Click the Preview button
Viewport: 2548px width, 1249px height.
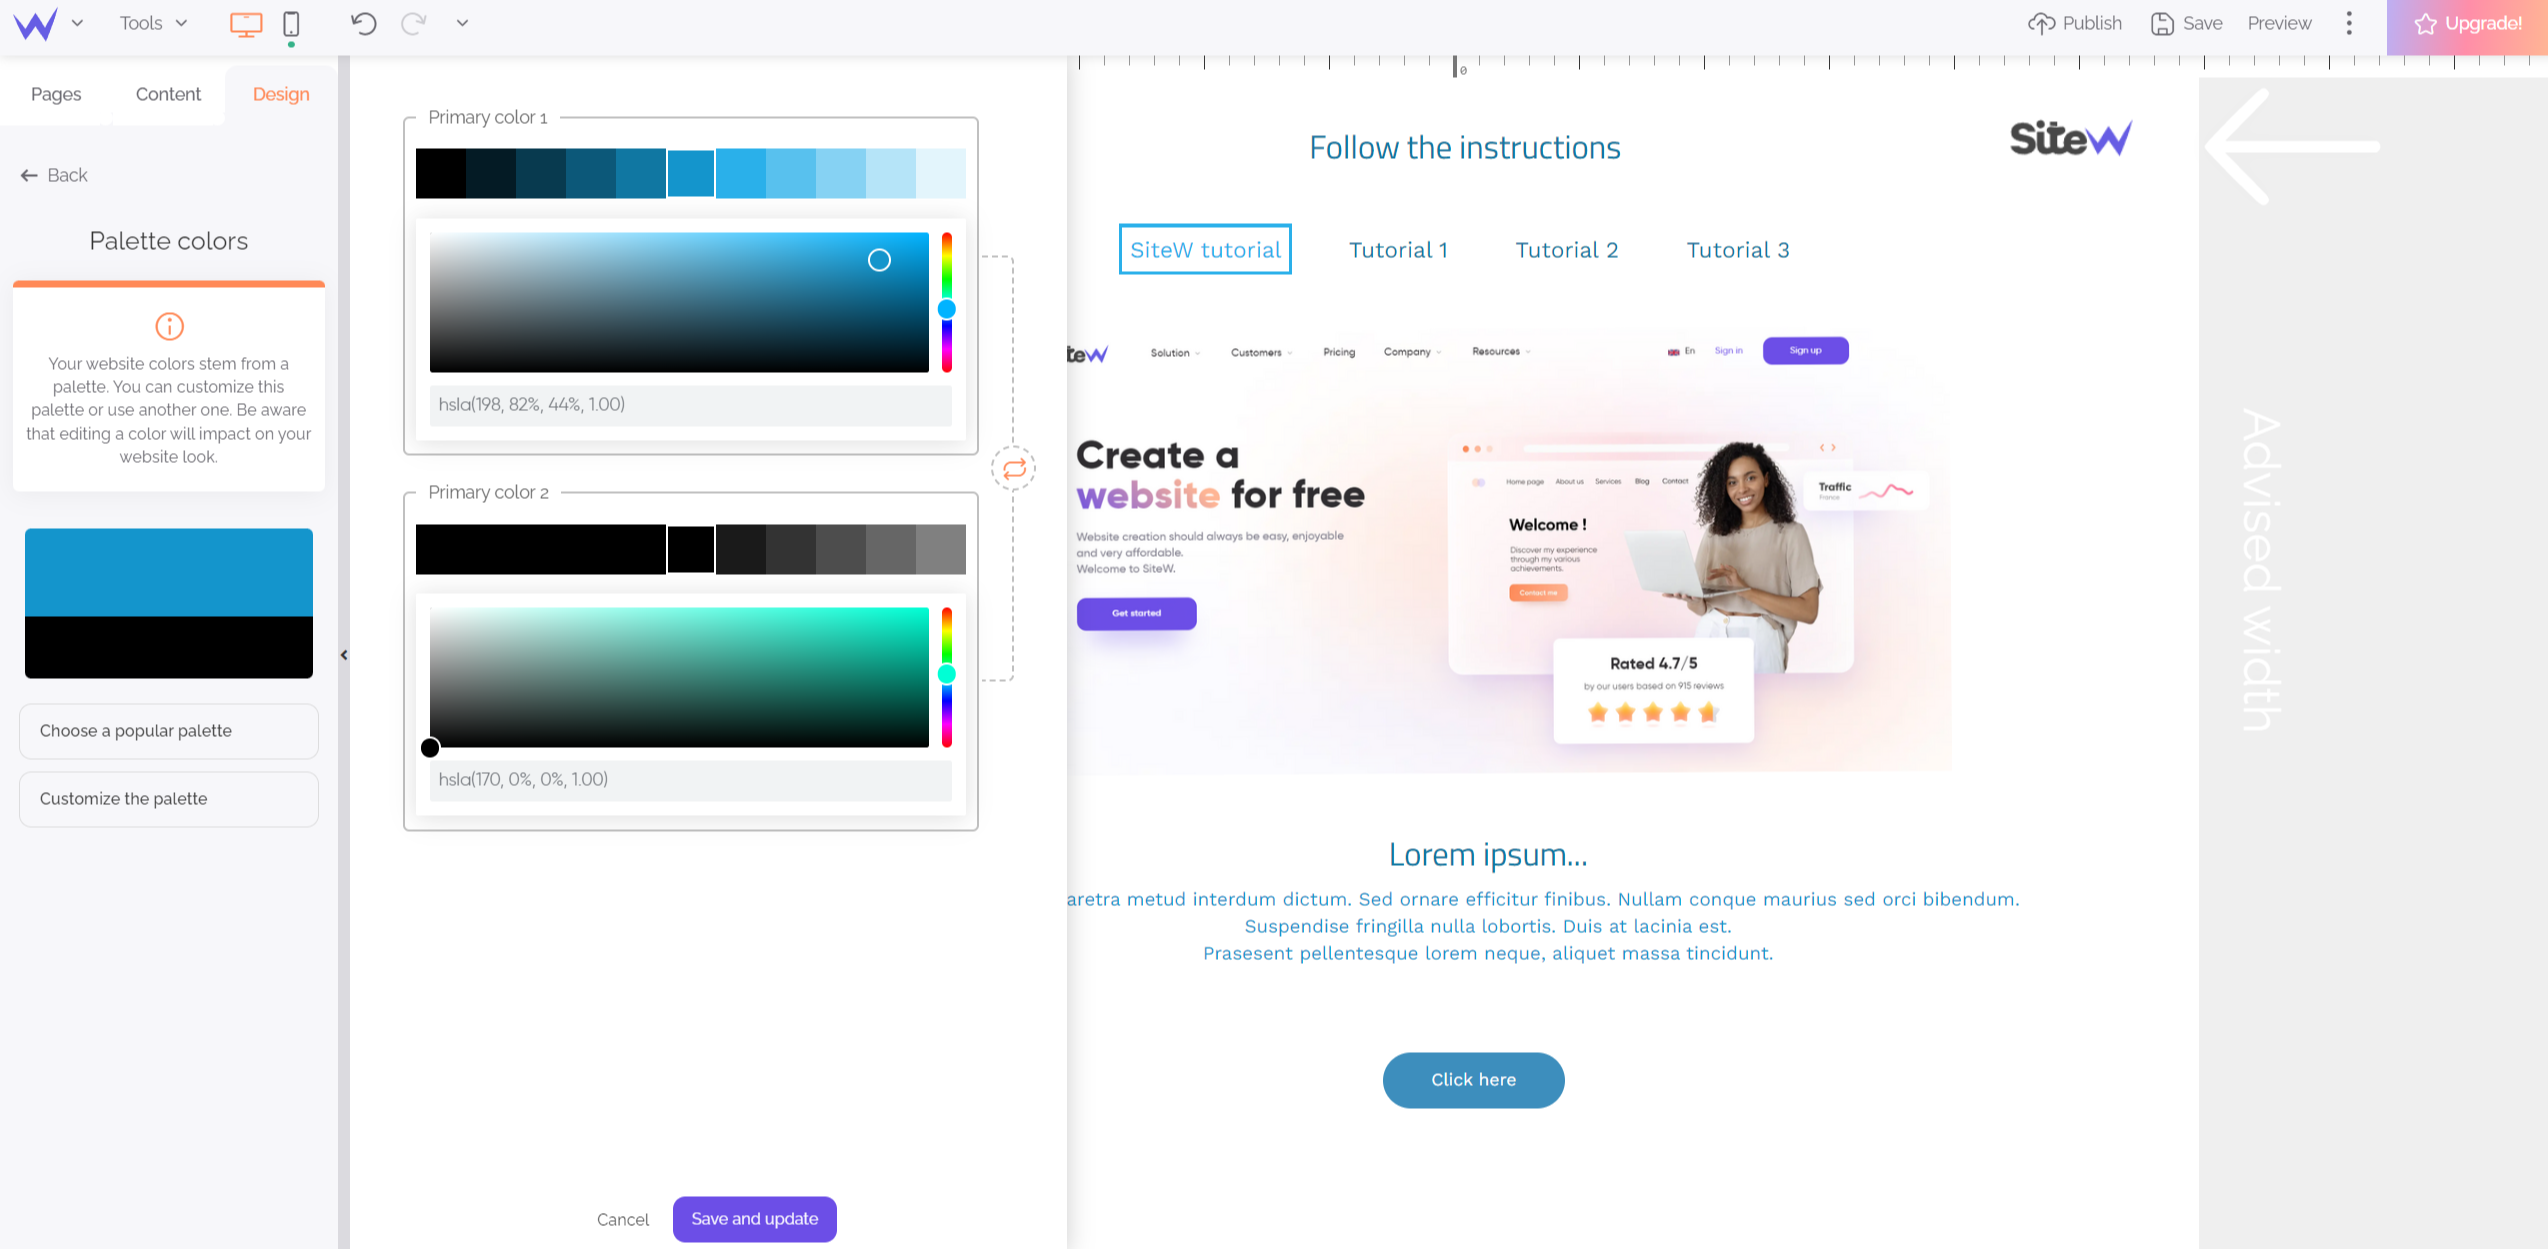(2280, 21)
